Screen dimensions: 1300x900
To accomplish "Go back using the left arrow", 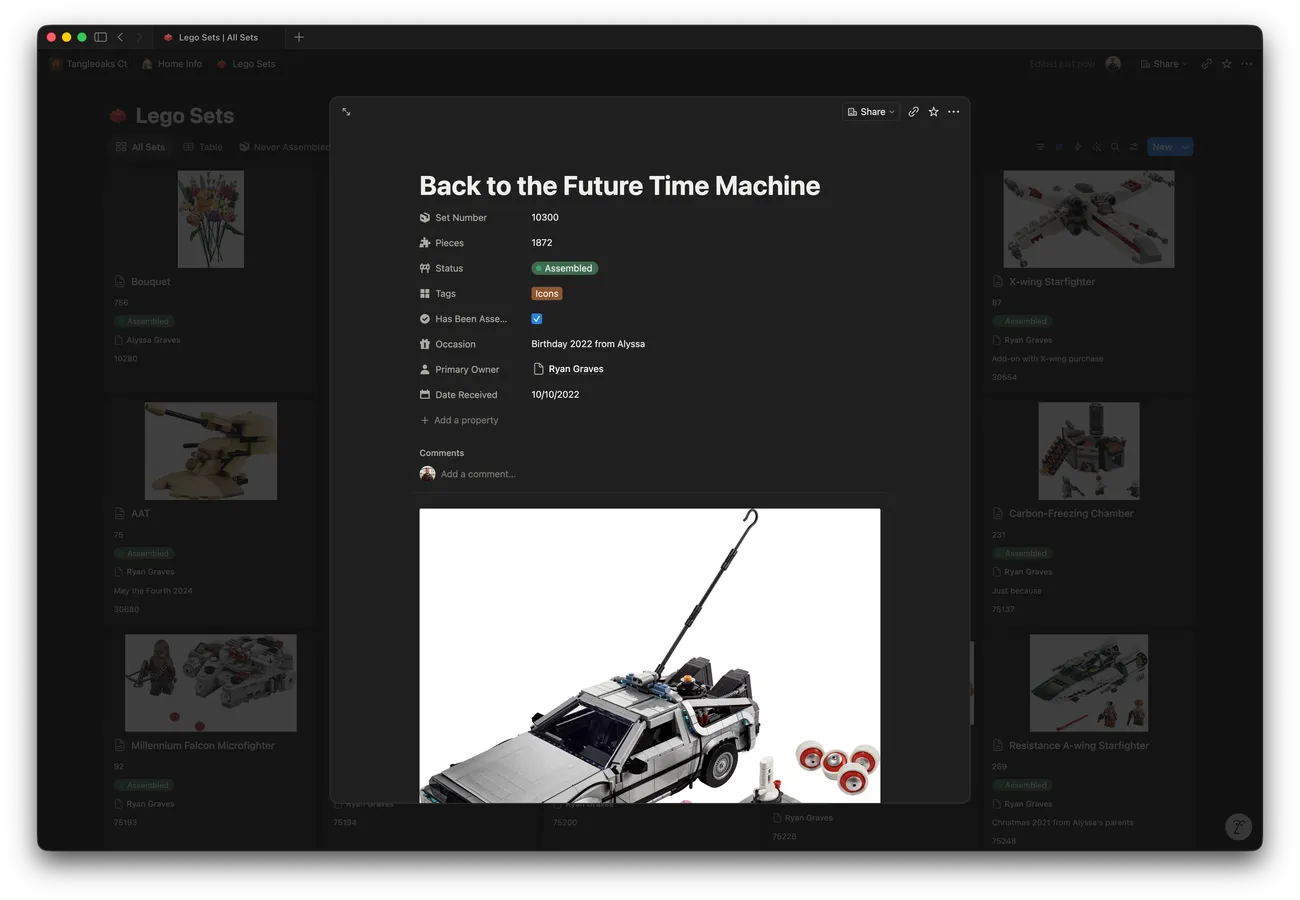I will (120, 37).
